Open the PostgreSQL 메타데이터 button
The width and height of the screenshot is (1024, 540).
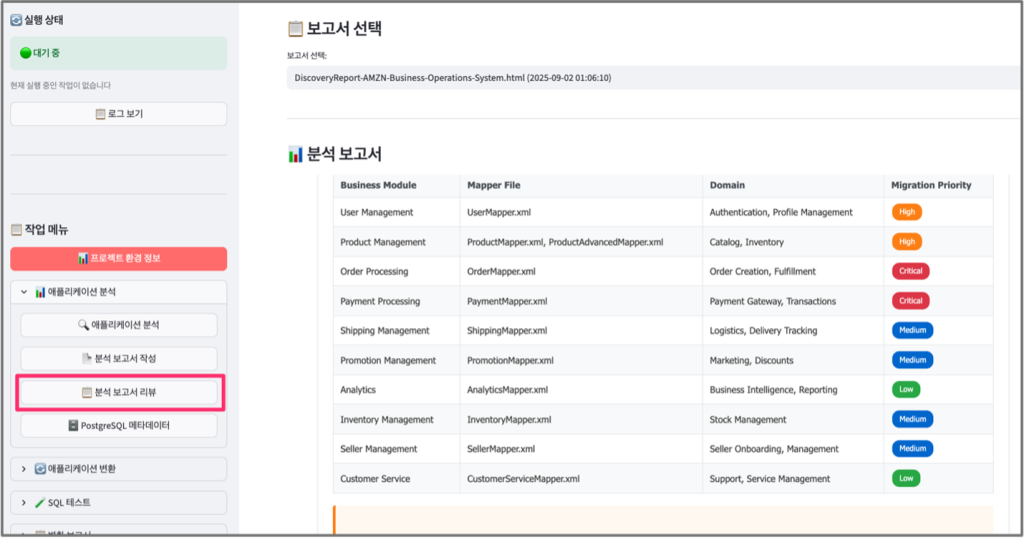point(118,426)
